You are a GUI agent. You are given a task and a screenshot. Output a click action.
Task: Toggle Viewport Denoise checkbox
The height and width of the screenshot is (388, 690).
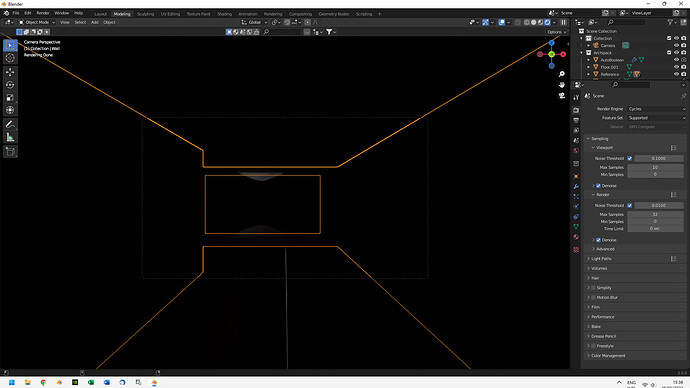tap(598, 186)
